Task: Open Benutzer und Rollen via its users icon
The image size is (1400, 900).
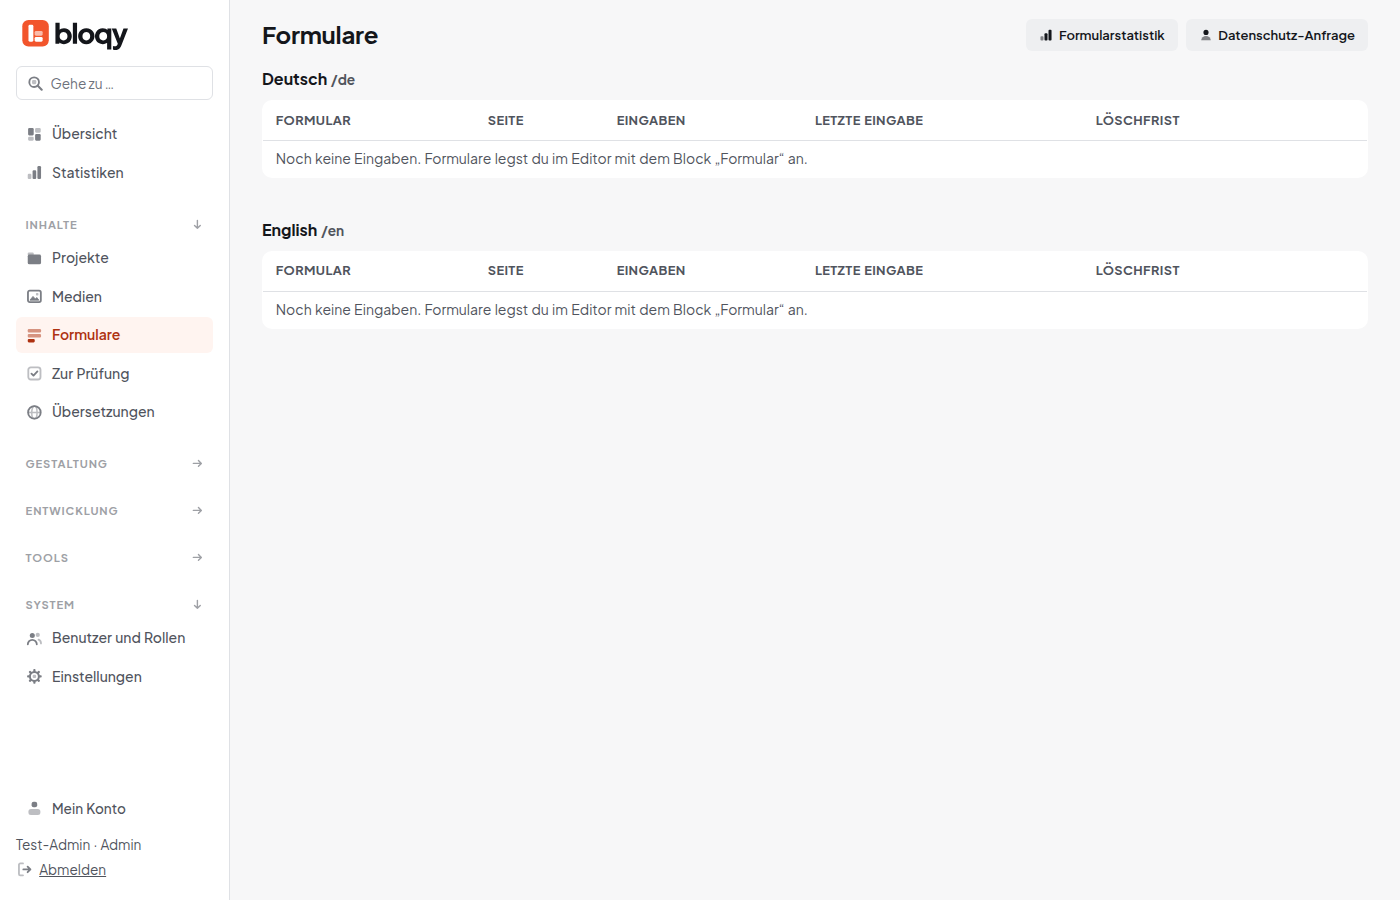Action: (x=34, y=638)
